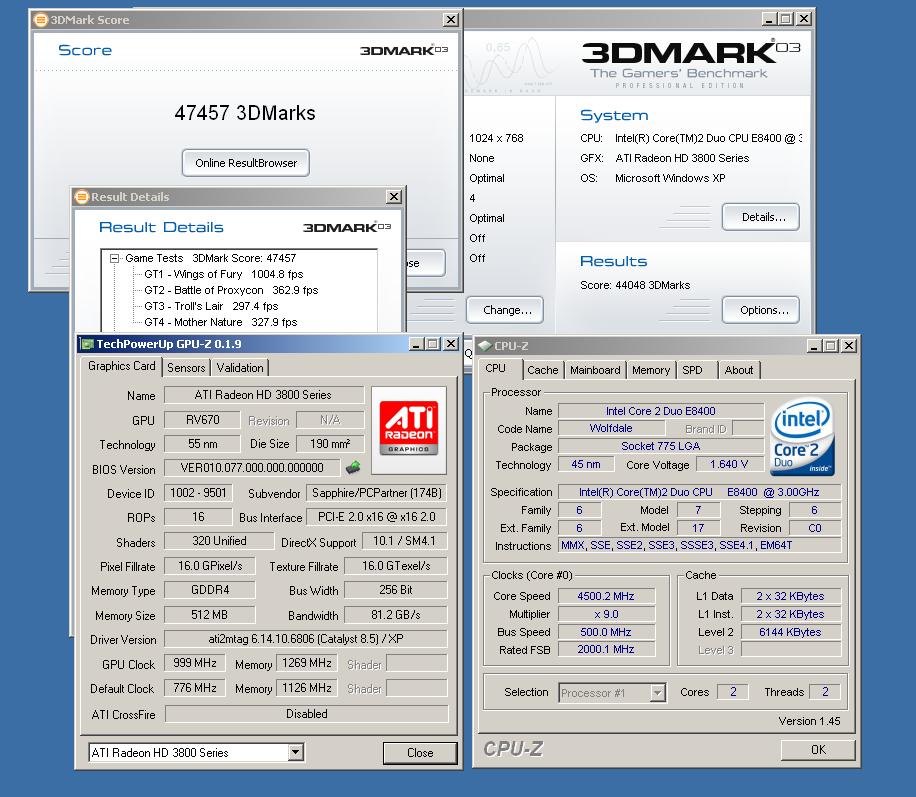Open the About tab in CPU-Z
Viewport: 916px width, 797px height.
click(x=739, y=370)
